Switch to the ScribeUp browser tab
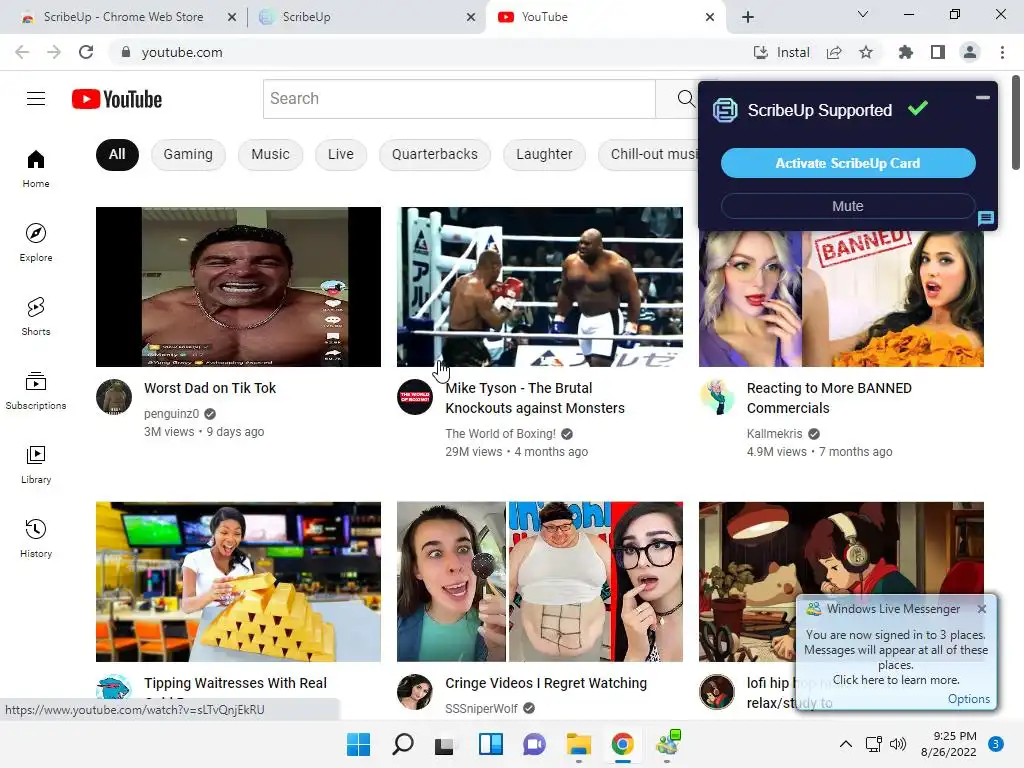Viewport: 1024px width, 768px height. point(366,17)
